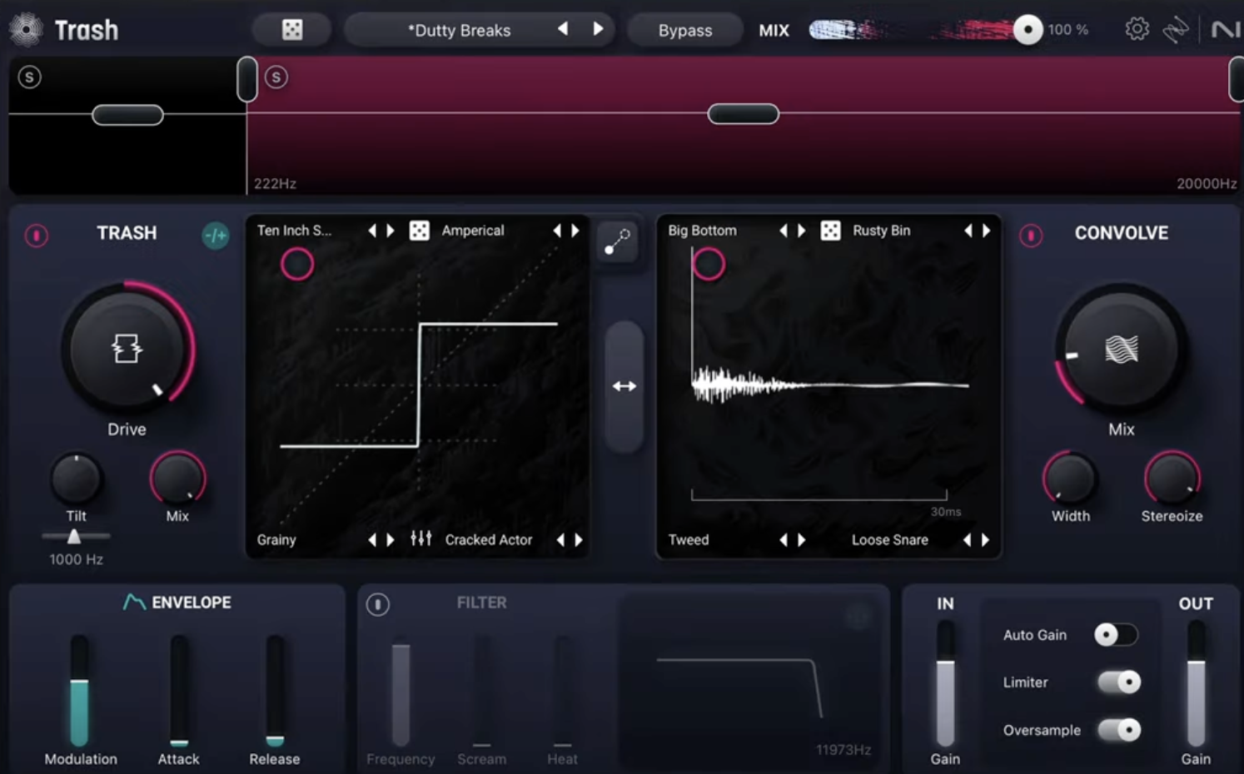
Task: Toggle the CONVOLVE module power button
Action: pyautogui.click(x=1031, y=236)
